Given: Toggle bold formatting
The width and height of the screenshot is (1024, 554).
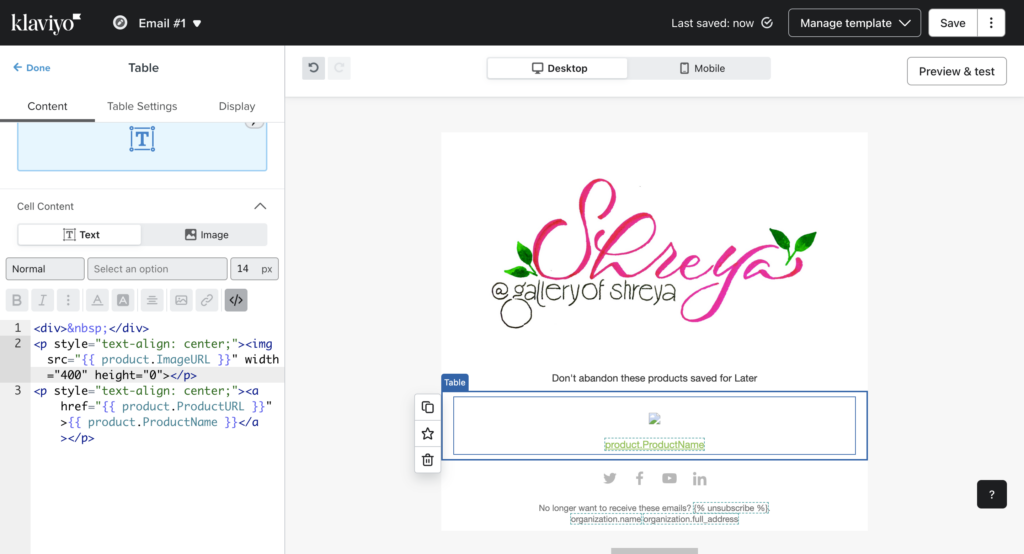Looking at the screenshot, I should (x=17, y=300).
